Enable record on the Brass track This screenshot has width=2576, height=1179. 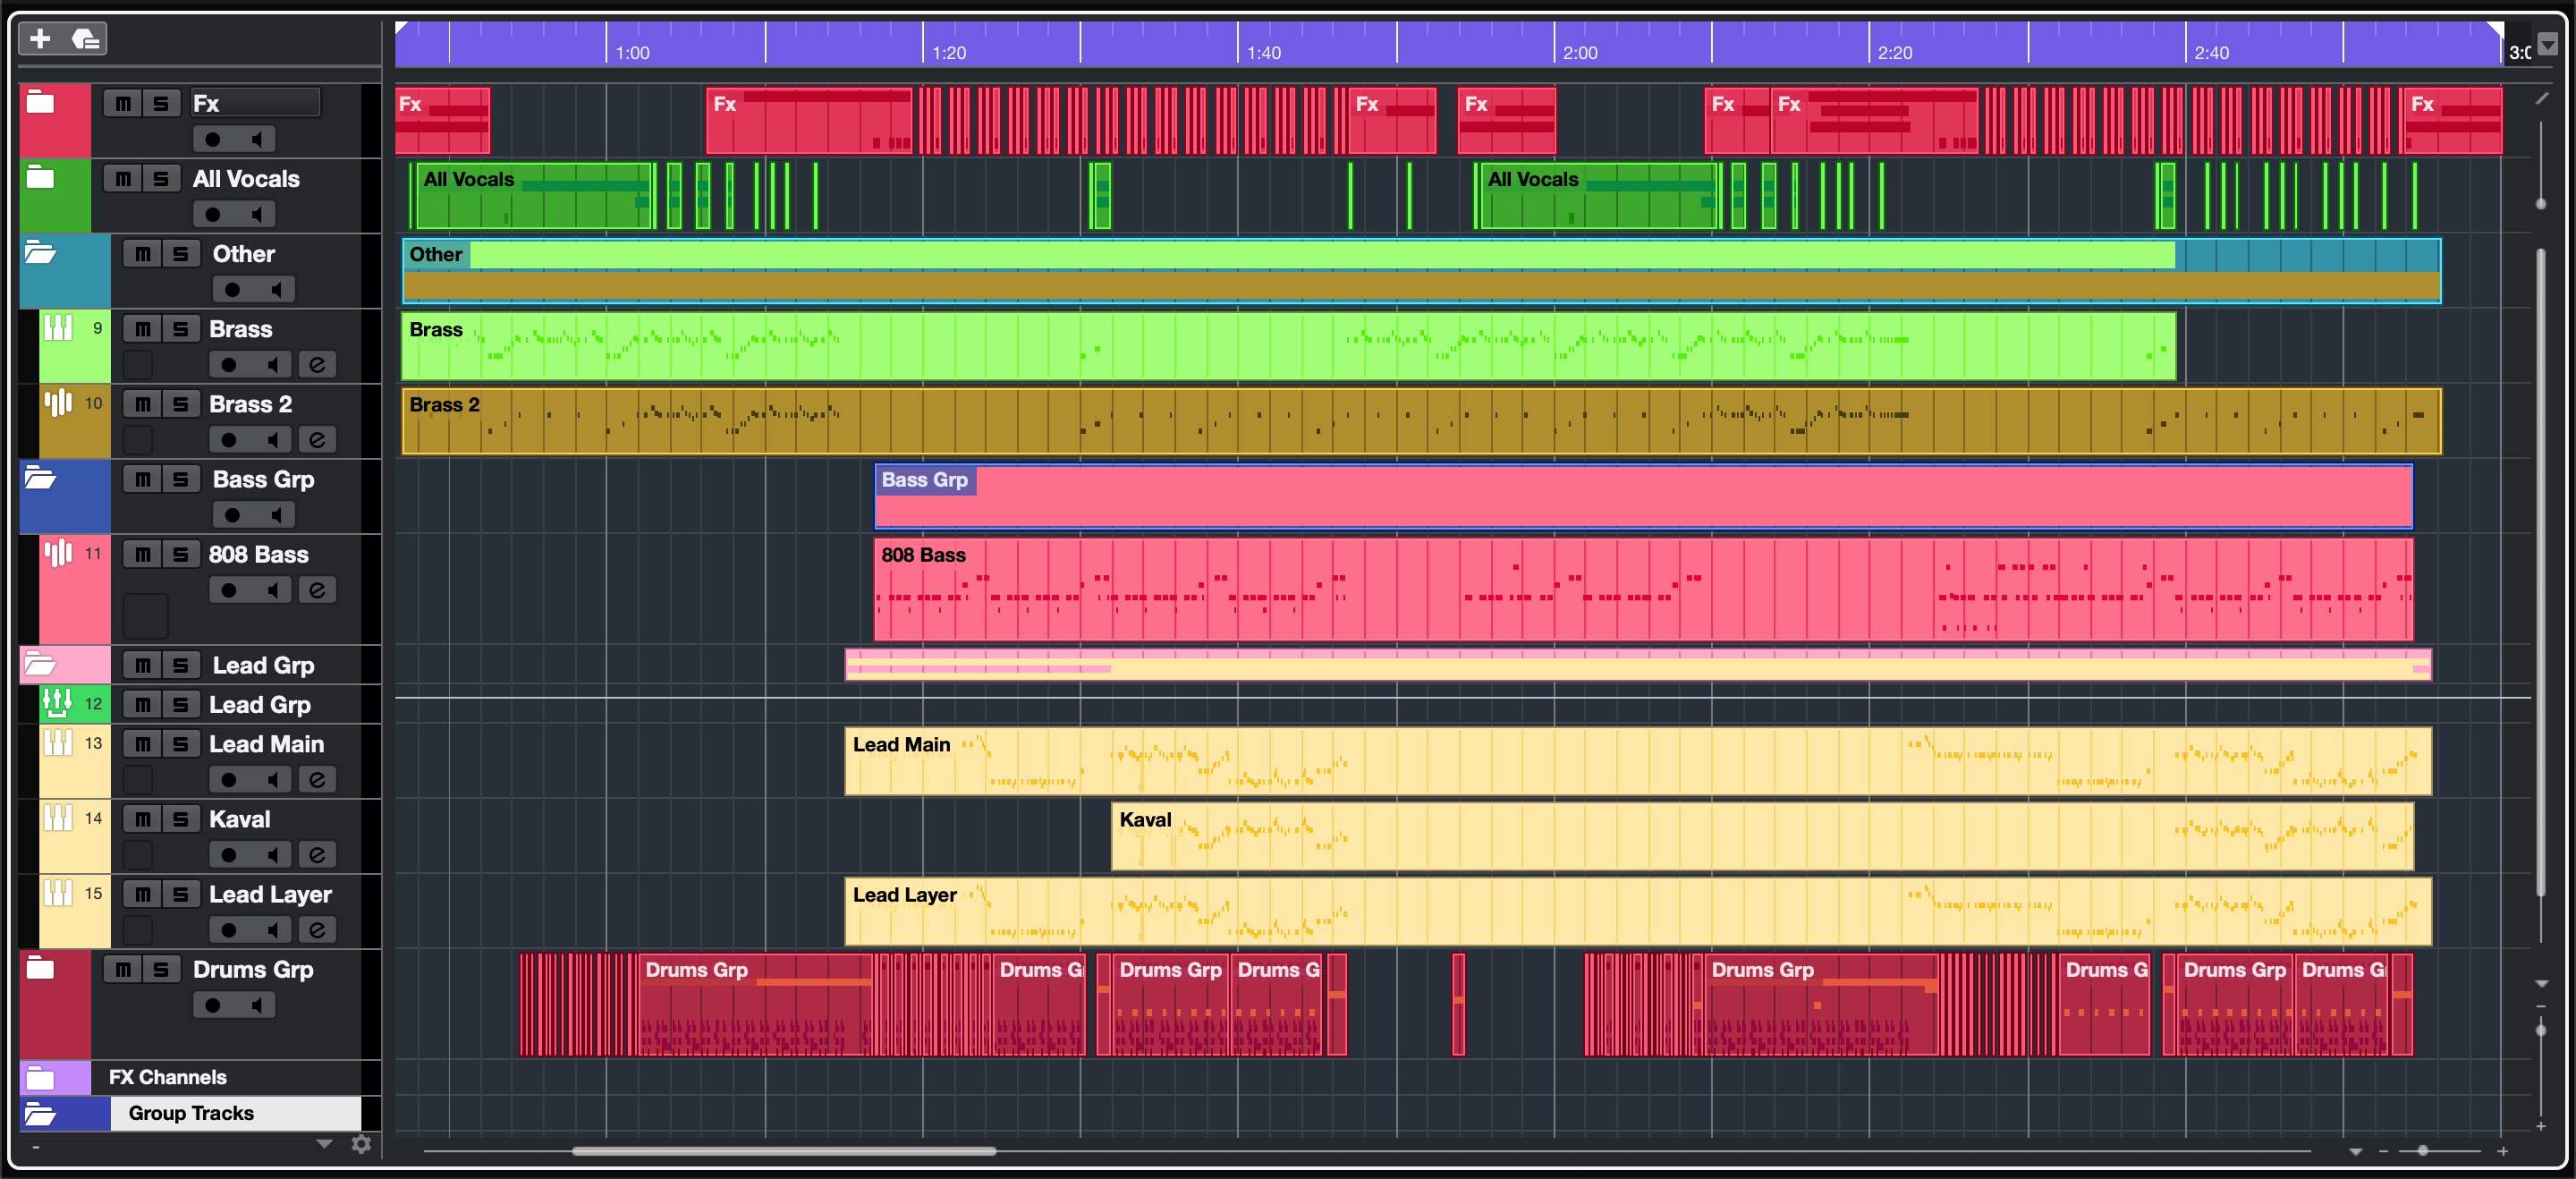[230, 365]
